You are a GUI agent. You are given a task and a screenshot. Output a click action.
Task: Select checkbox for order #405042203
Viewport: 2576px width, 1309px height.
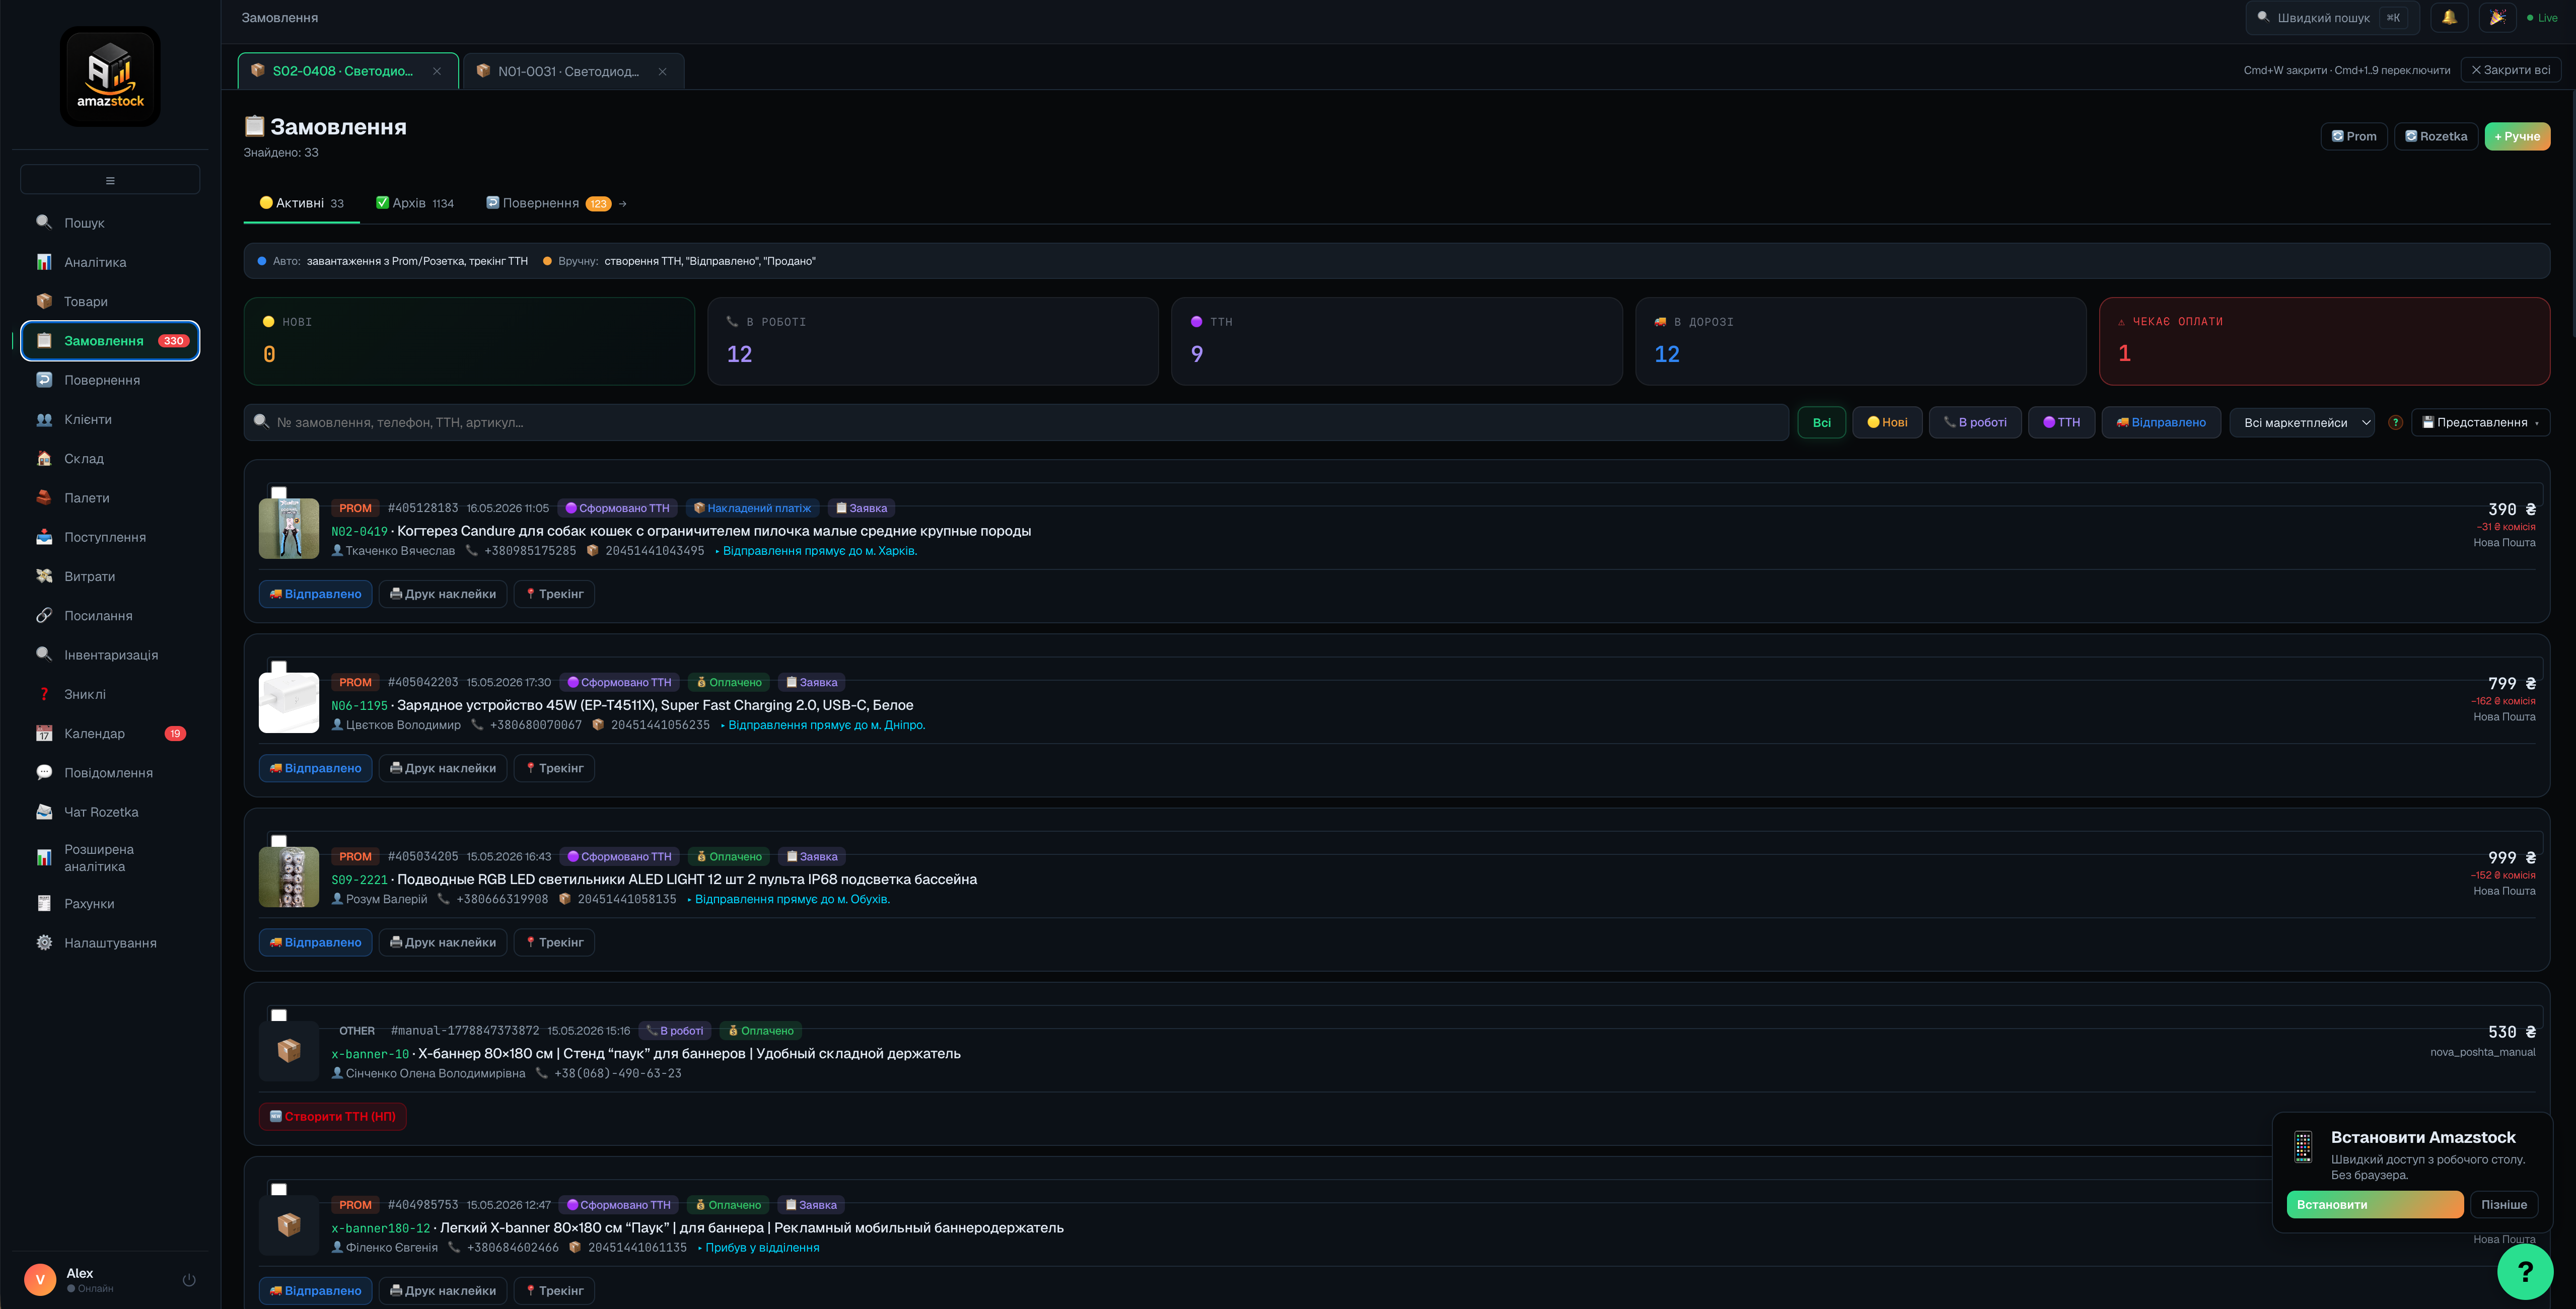279,667
